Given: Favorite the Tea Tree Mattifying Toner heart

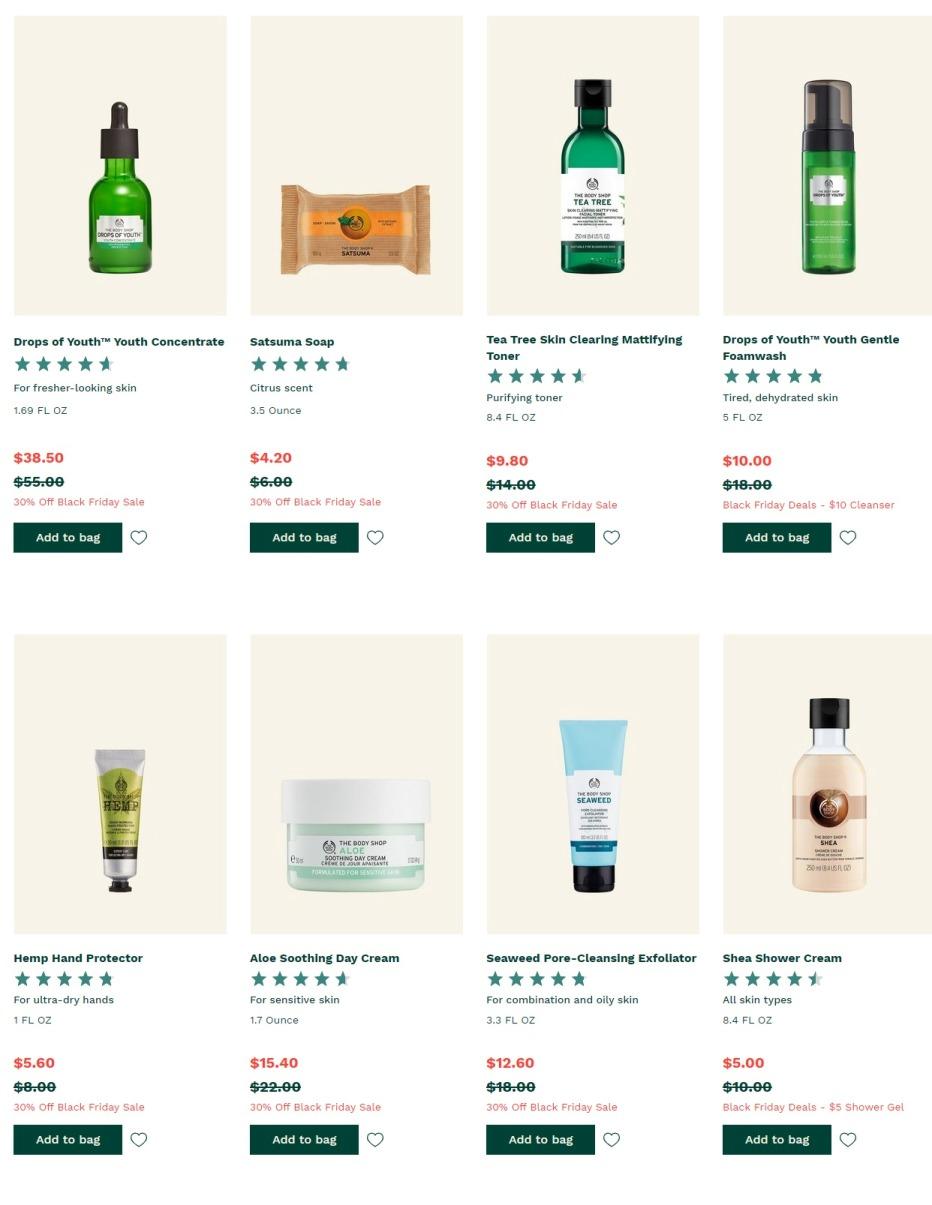Looking at the screenshot, I should point(611,538).
